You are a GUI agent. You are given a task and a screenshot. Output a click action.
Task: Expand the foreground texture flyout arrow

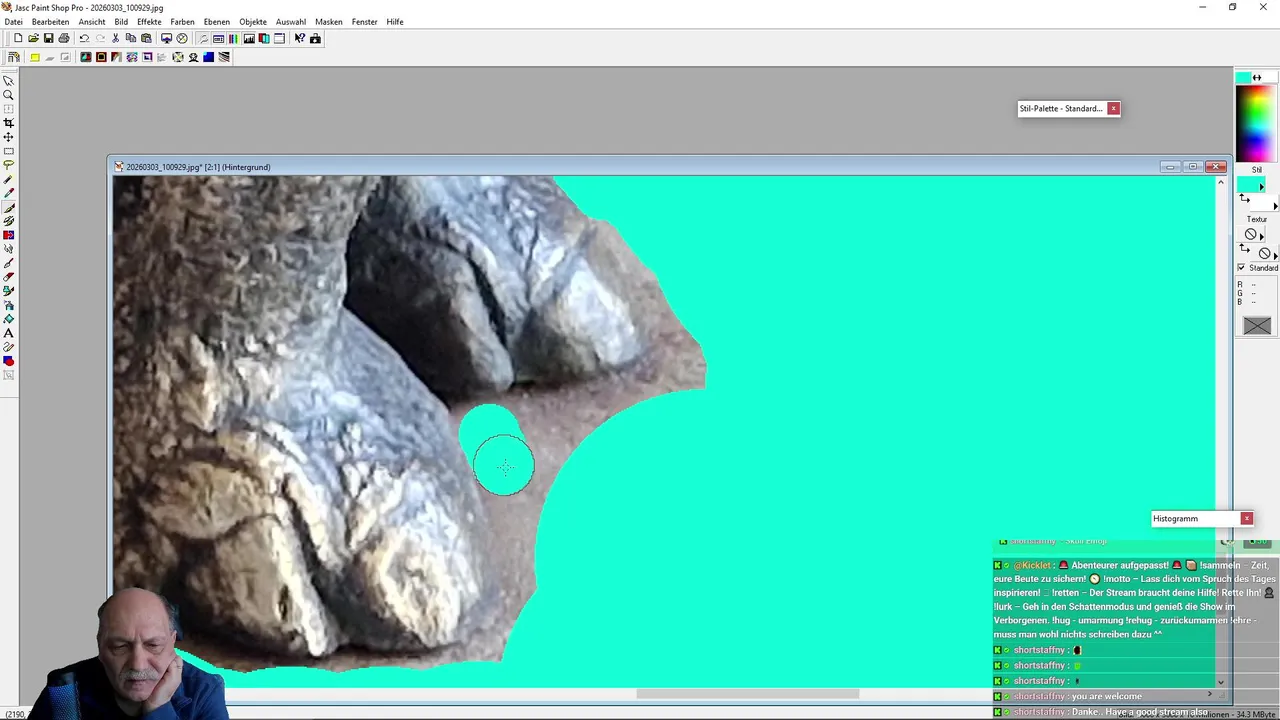tap(1262, 236)
